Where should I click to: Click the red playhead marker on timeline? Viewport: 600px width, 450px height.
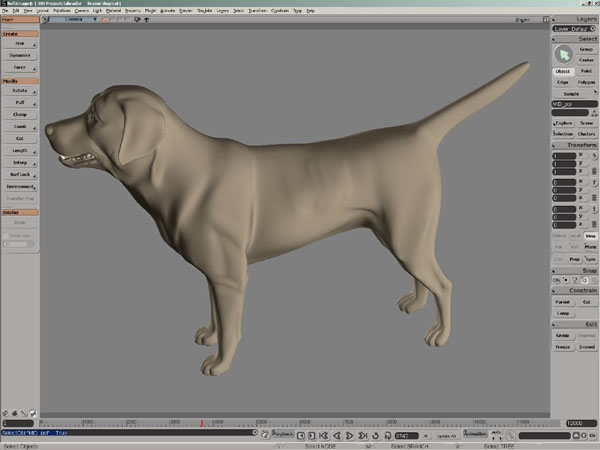tap(202, 424)
